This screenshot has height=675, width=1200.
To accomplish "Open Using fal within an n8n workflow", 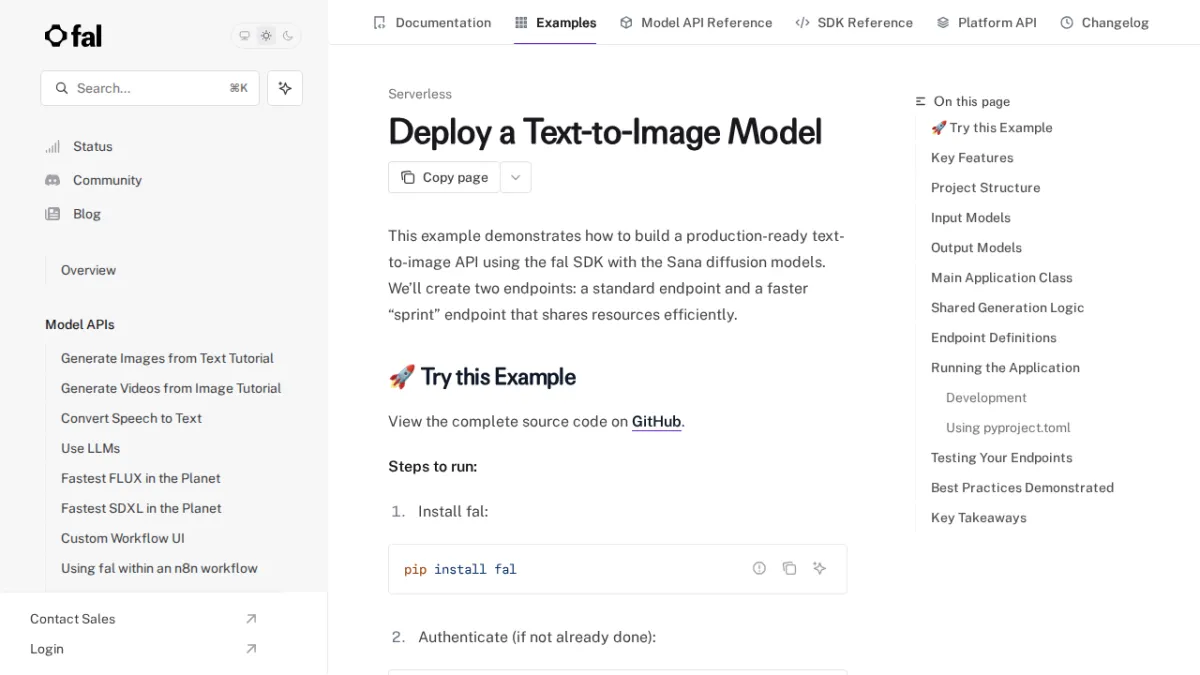I will [x=159, y=568].
